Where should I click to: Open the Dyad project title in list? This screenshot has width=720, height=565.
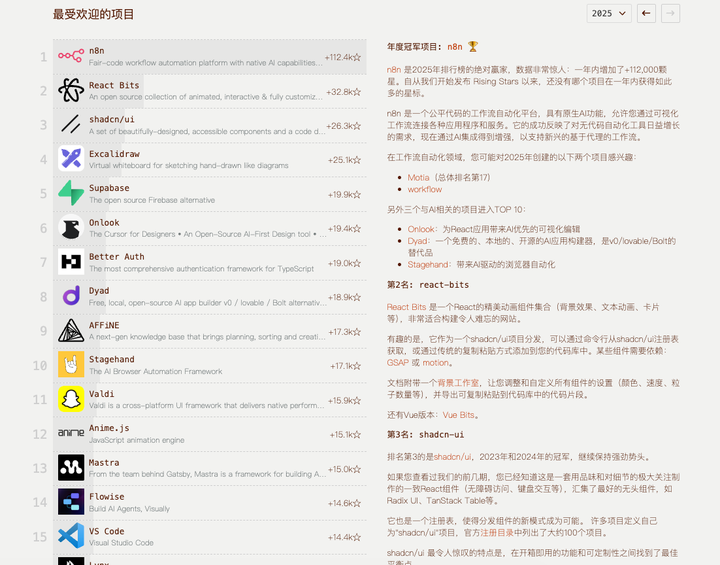point(99,291)
